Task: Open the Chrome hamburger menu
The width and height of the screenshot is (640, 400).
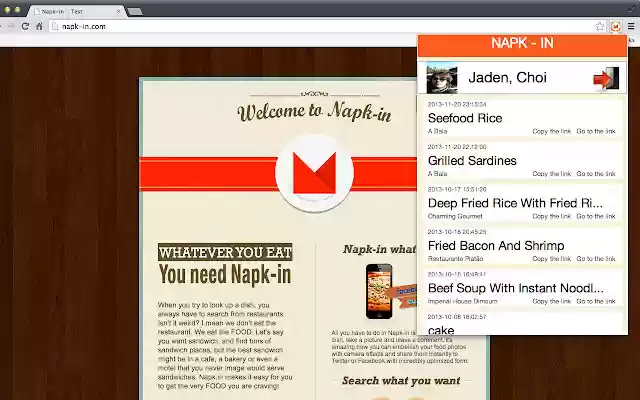Action: tap(631, 27)
